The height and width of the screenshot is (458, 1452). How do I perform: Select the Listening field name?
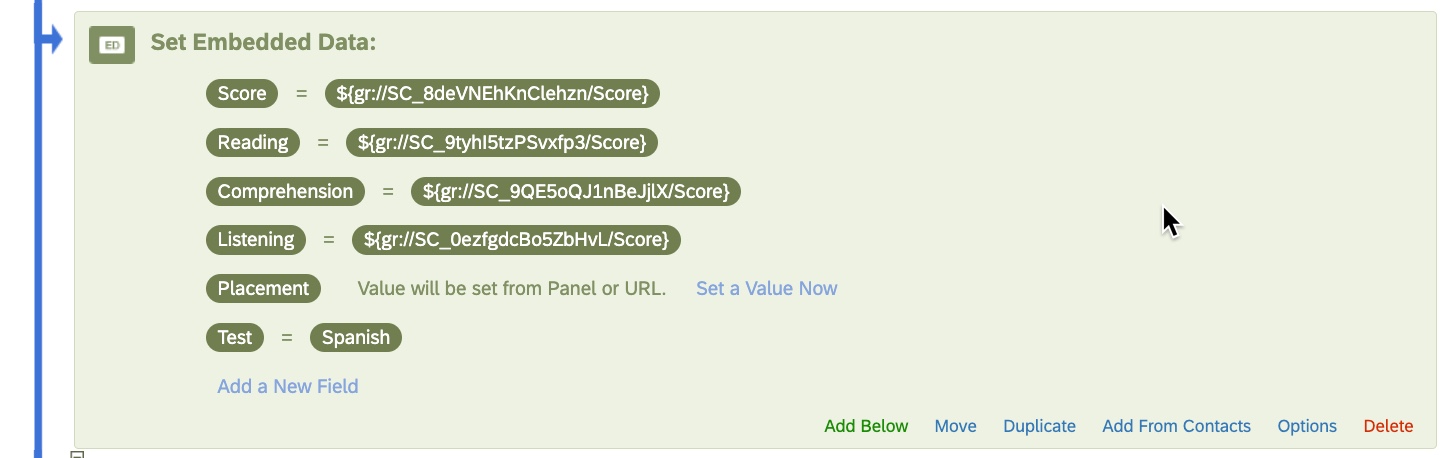[256, 240]
